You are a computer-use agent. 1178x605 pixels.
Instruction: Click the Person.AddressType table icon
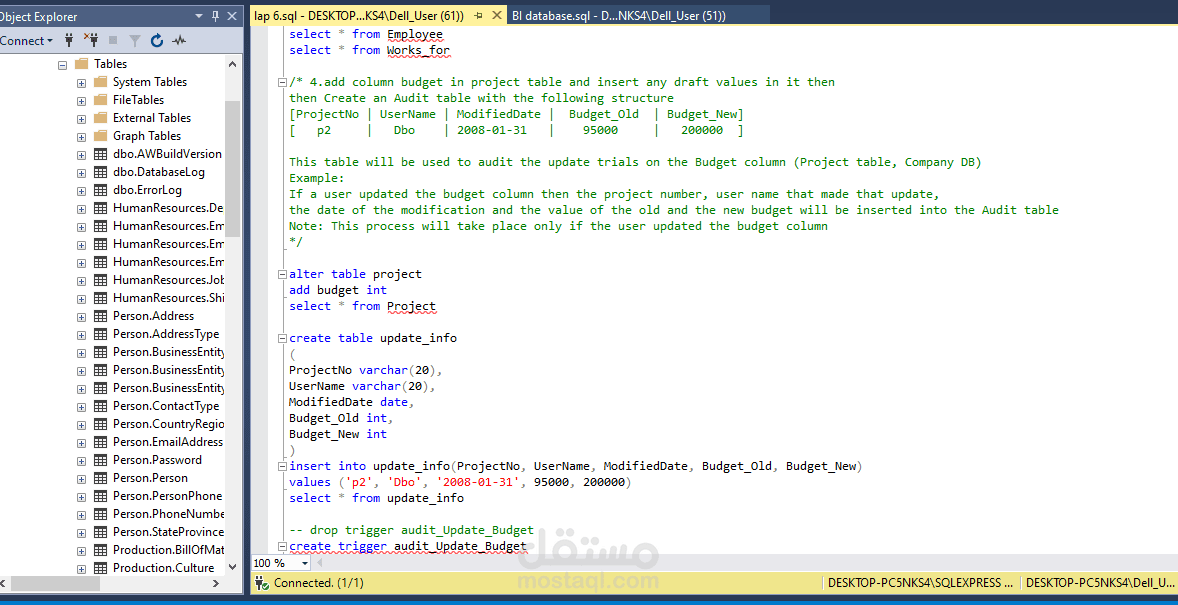click(x=100, y=334)
